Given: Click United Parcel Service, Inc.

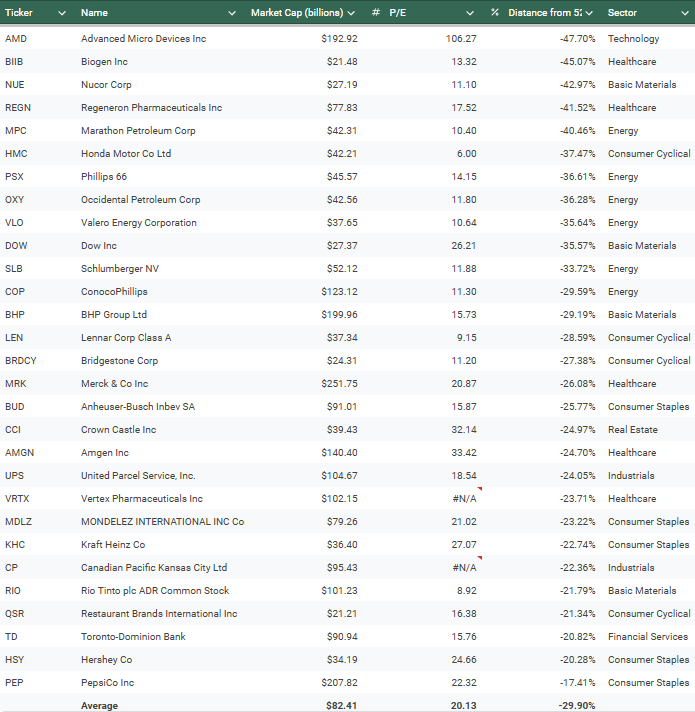Looking at the screenshot, I should (x=138, y=476).
